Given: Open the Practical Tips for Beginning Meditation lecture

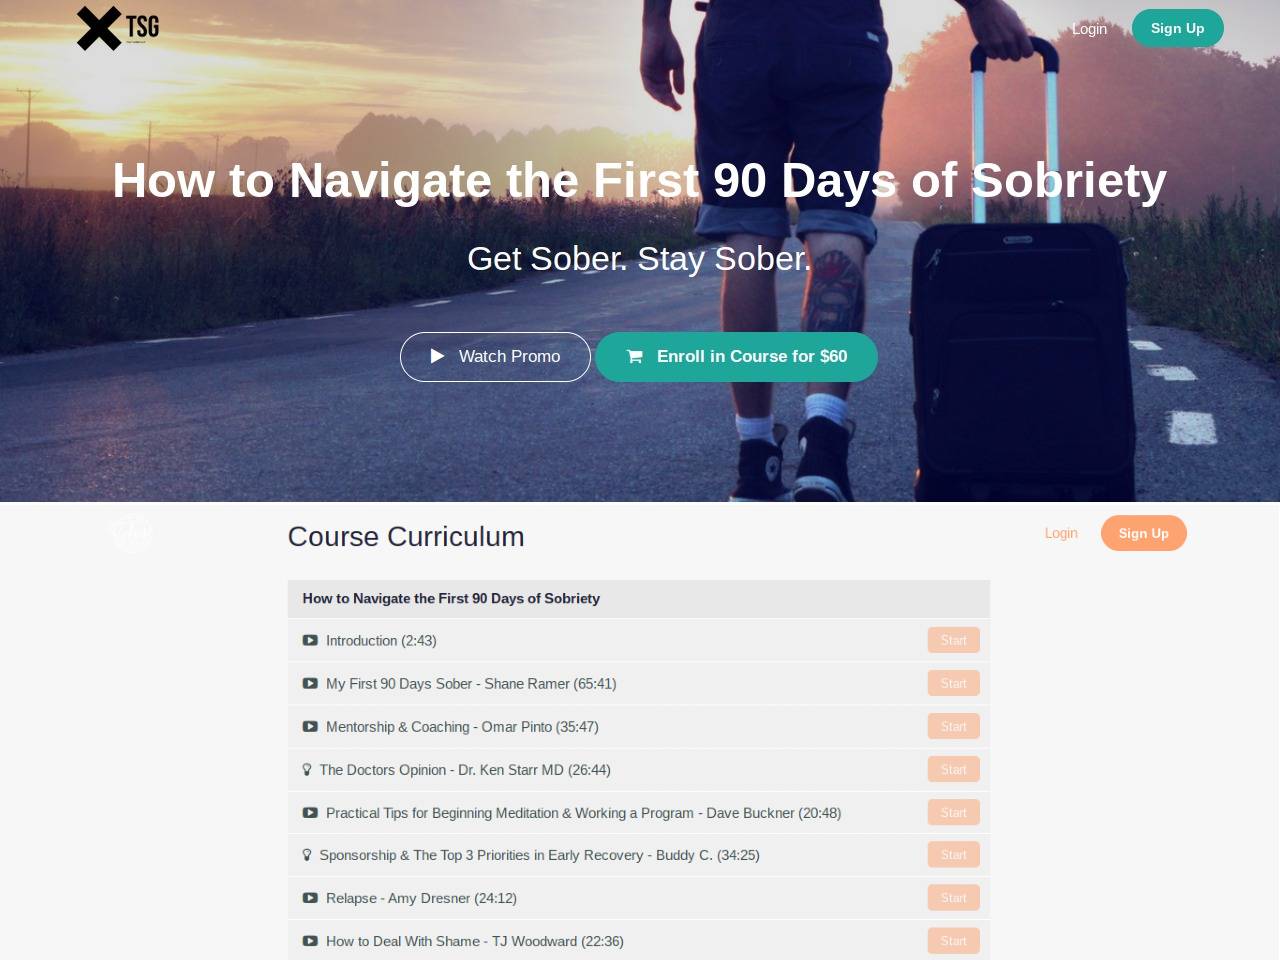Looking at the screenshot, I should click(583, 813).
